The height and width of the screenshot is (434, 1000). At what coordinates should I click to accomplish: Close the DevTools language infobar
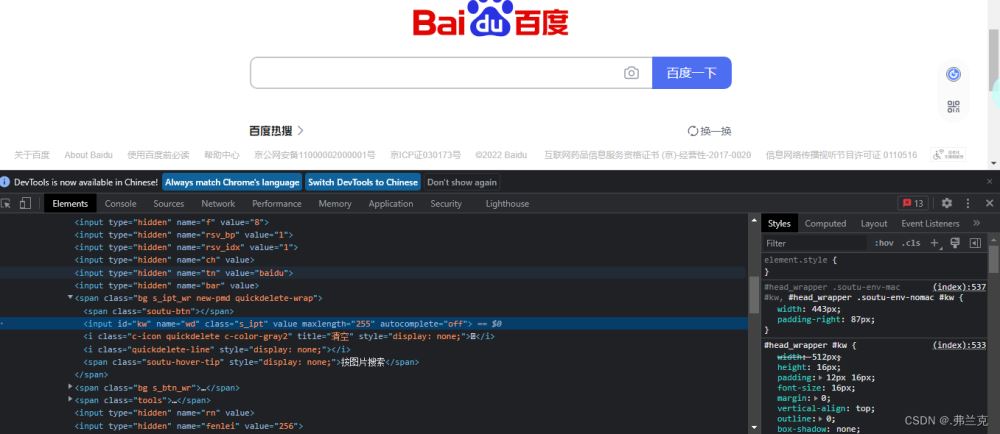(x=990, y=182)
